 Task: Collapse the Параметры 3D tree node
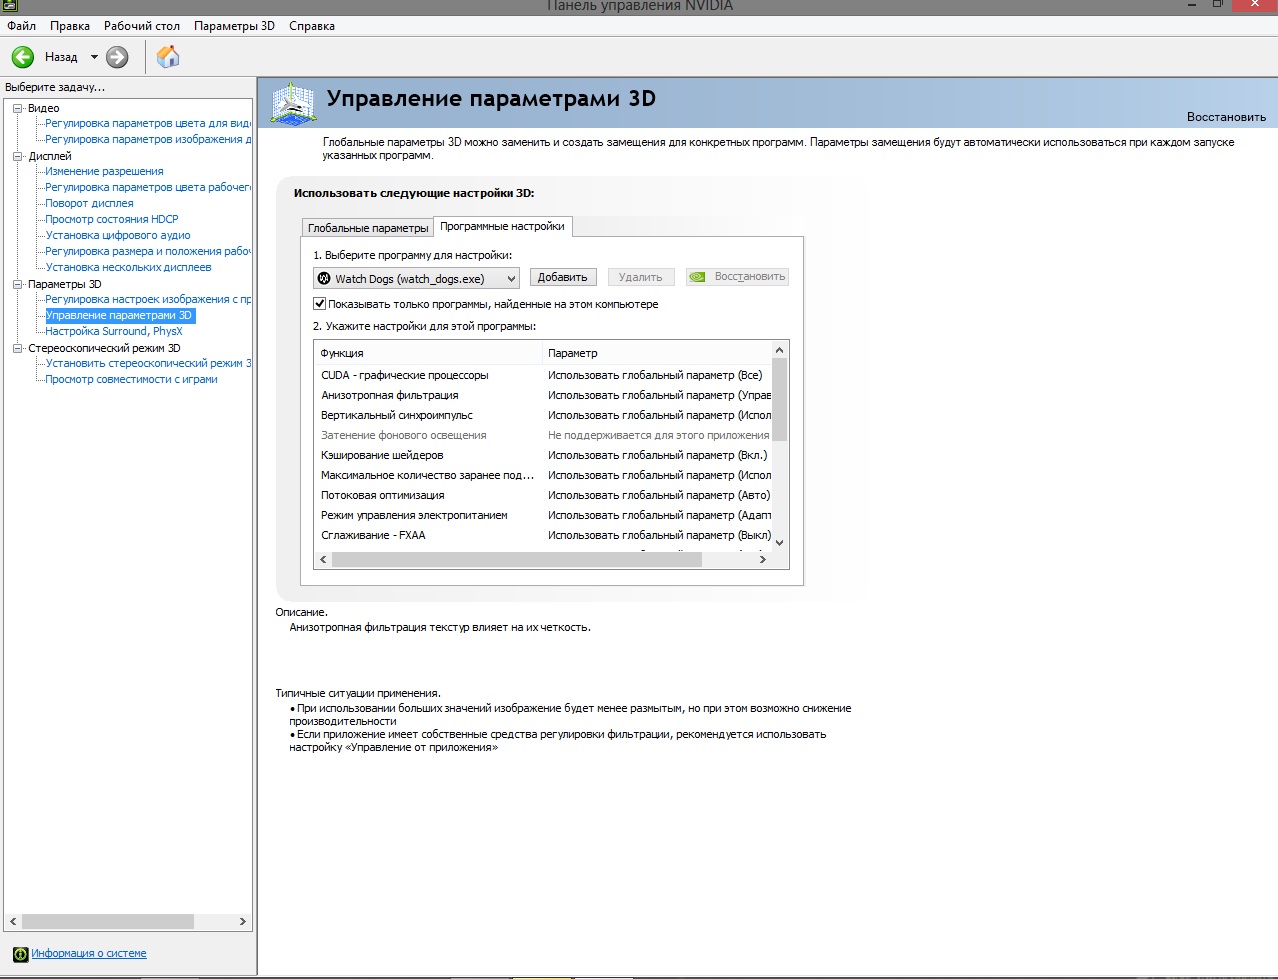18,284
